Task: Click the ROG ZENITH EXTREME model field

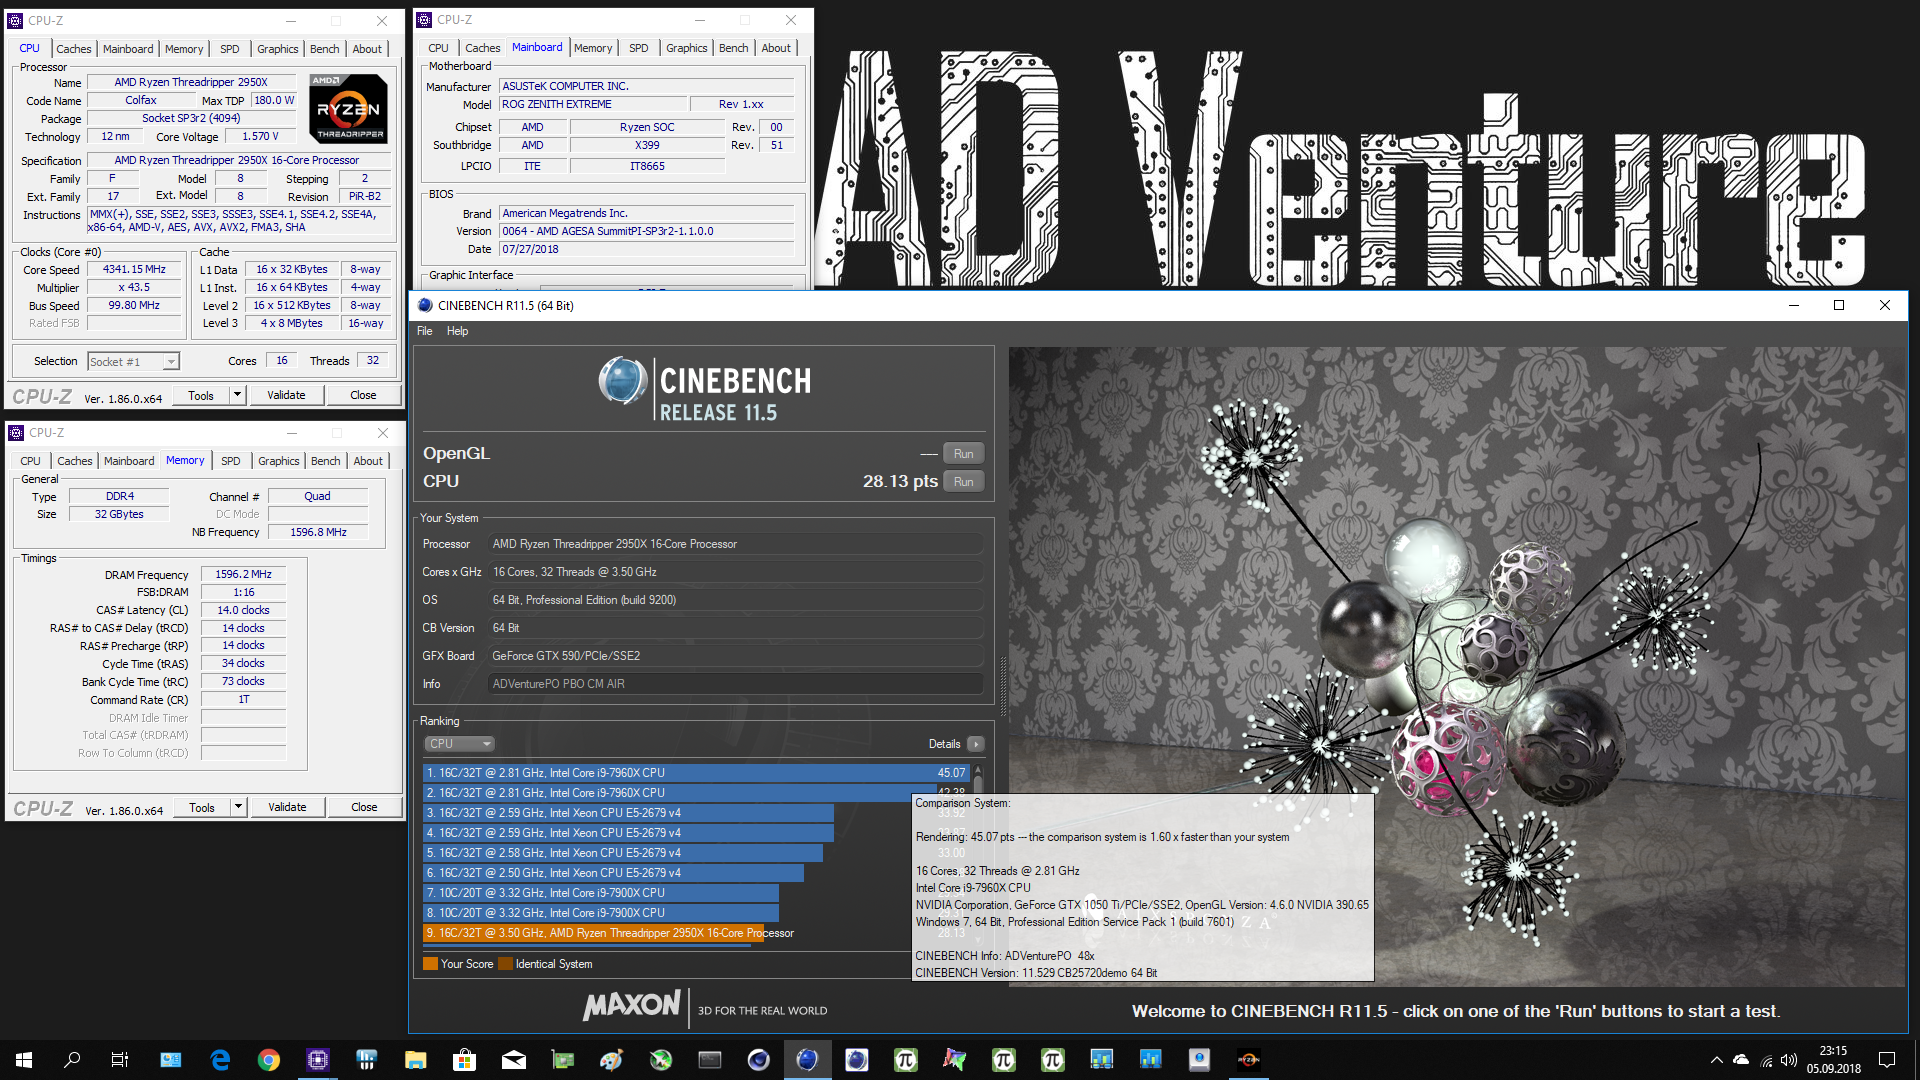Action: pyautogui.click(x=593, y=105)
